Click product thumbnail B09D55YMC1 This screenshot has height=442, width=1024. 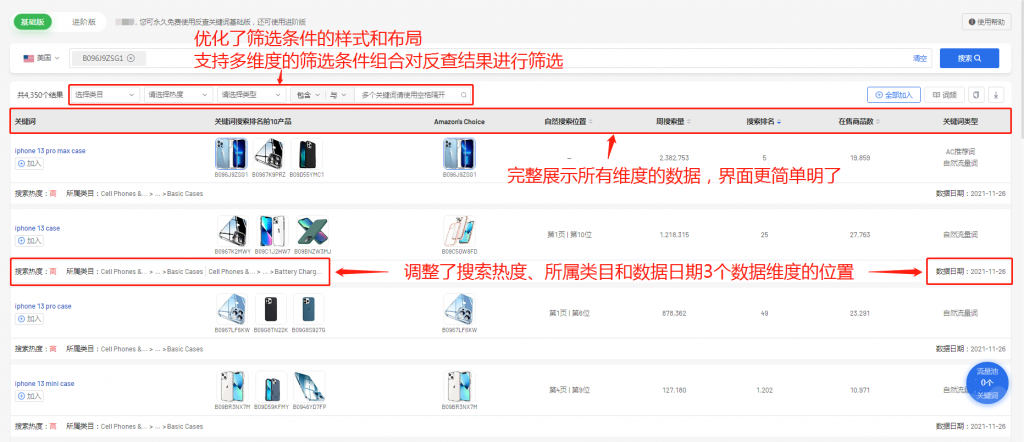point(307,154)
